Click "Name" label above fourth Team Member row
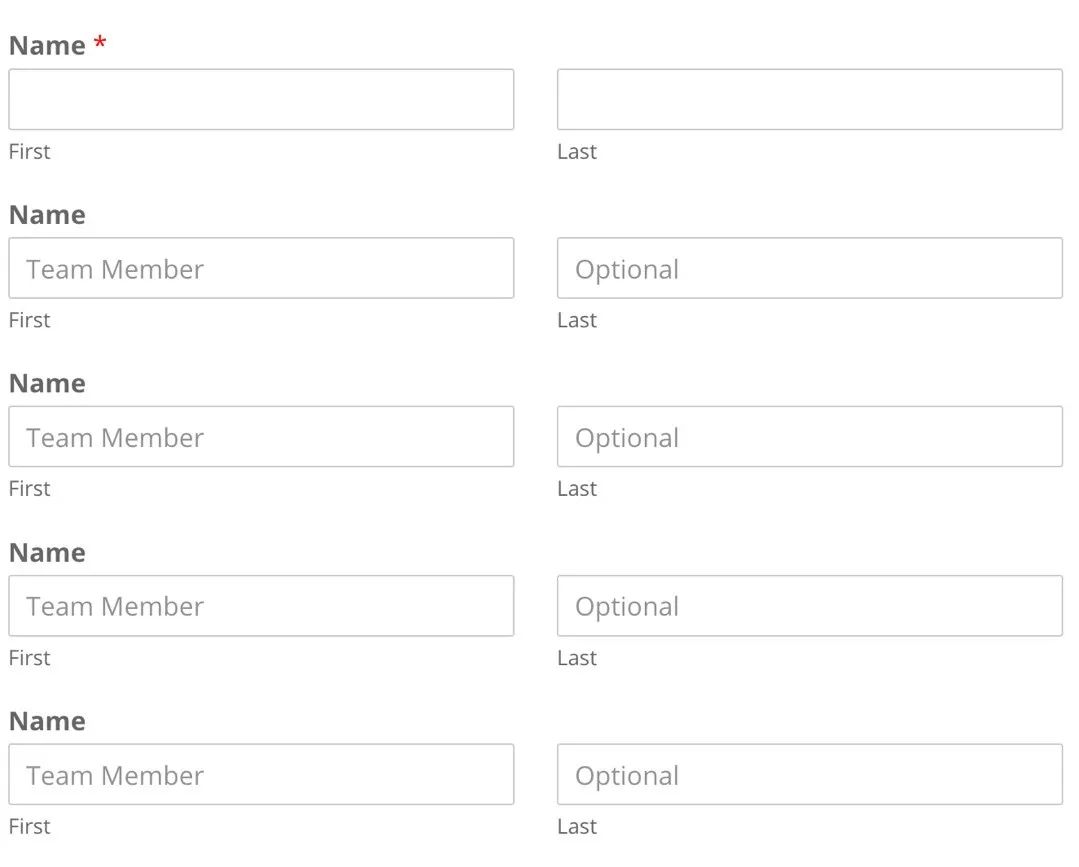 coord(47,721)
